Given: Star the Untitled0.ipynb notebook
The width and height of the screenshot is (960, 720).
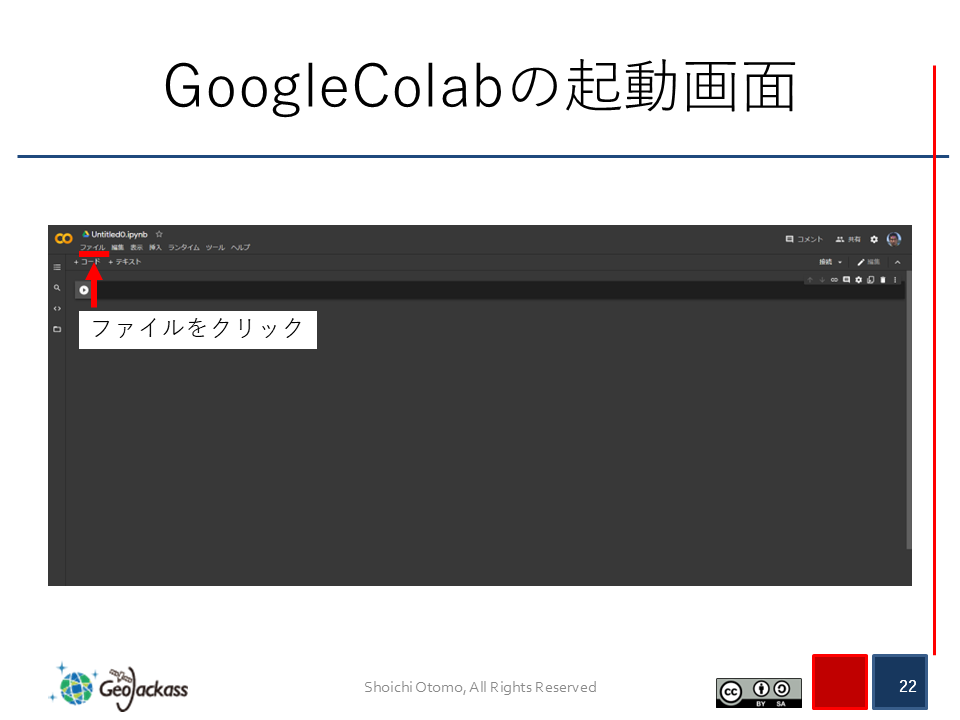Looking at the screenshot, I should (x=159, y=234).
